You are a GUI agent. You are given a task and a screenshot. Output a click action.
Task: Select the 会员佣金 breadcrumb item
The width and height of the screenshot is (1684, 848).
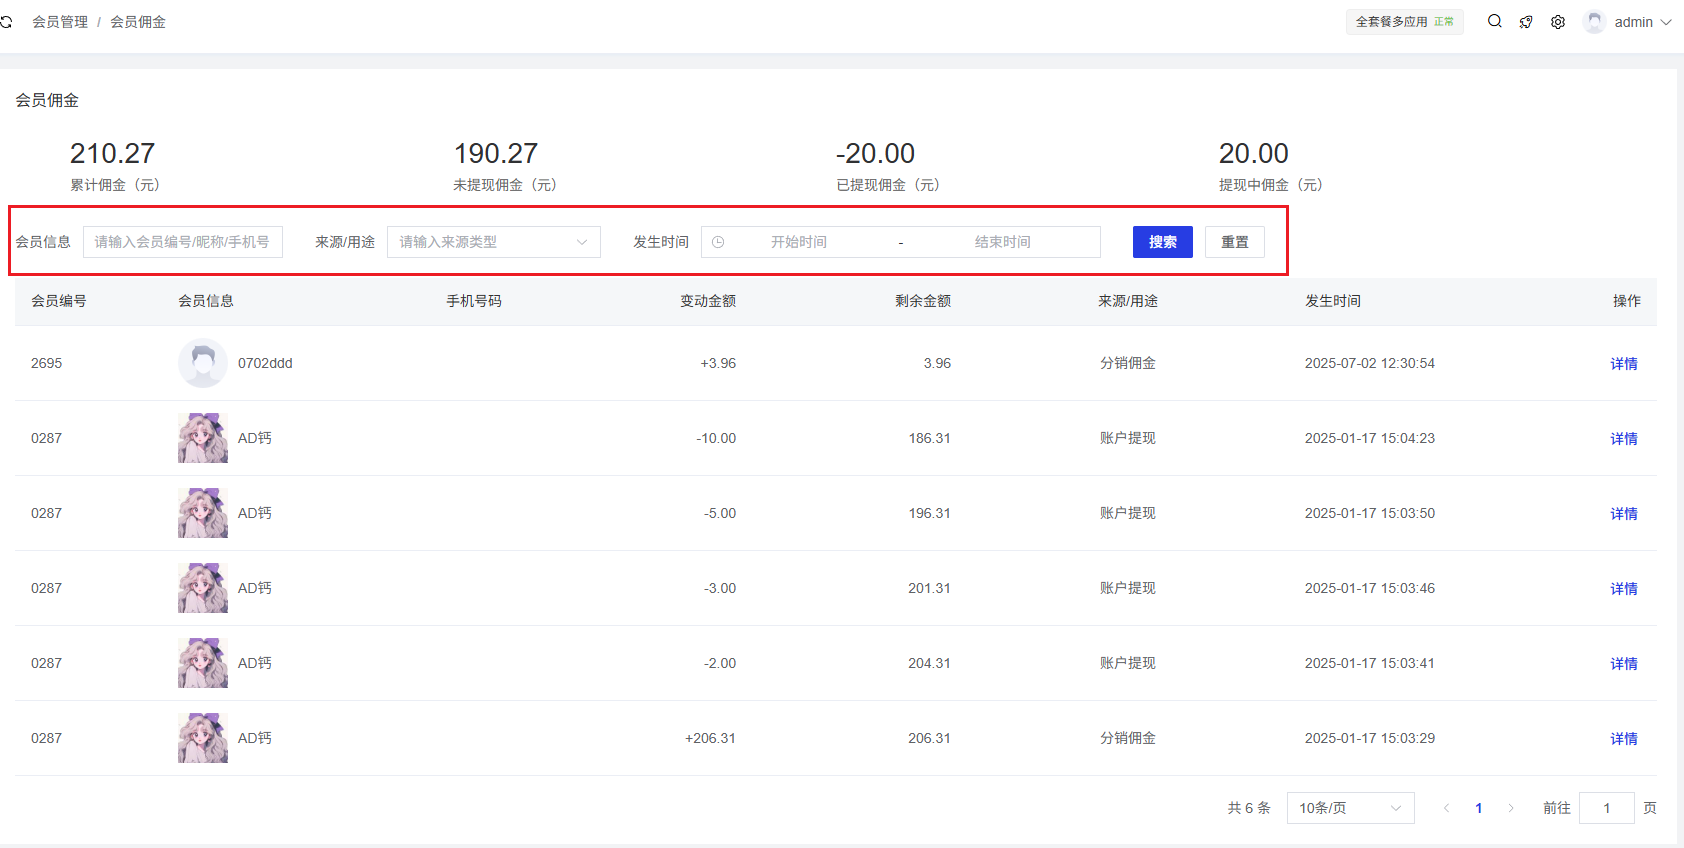(x=138, y=22)
